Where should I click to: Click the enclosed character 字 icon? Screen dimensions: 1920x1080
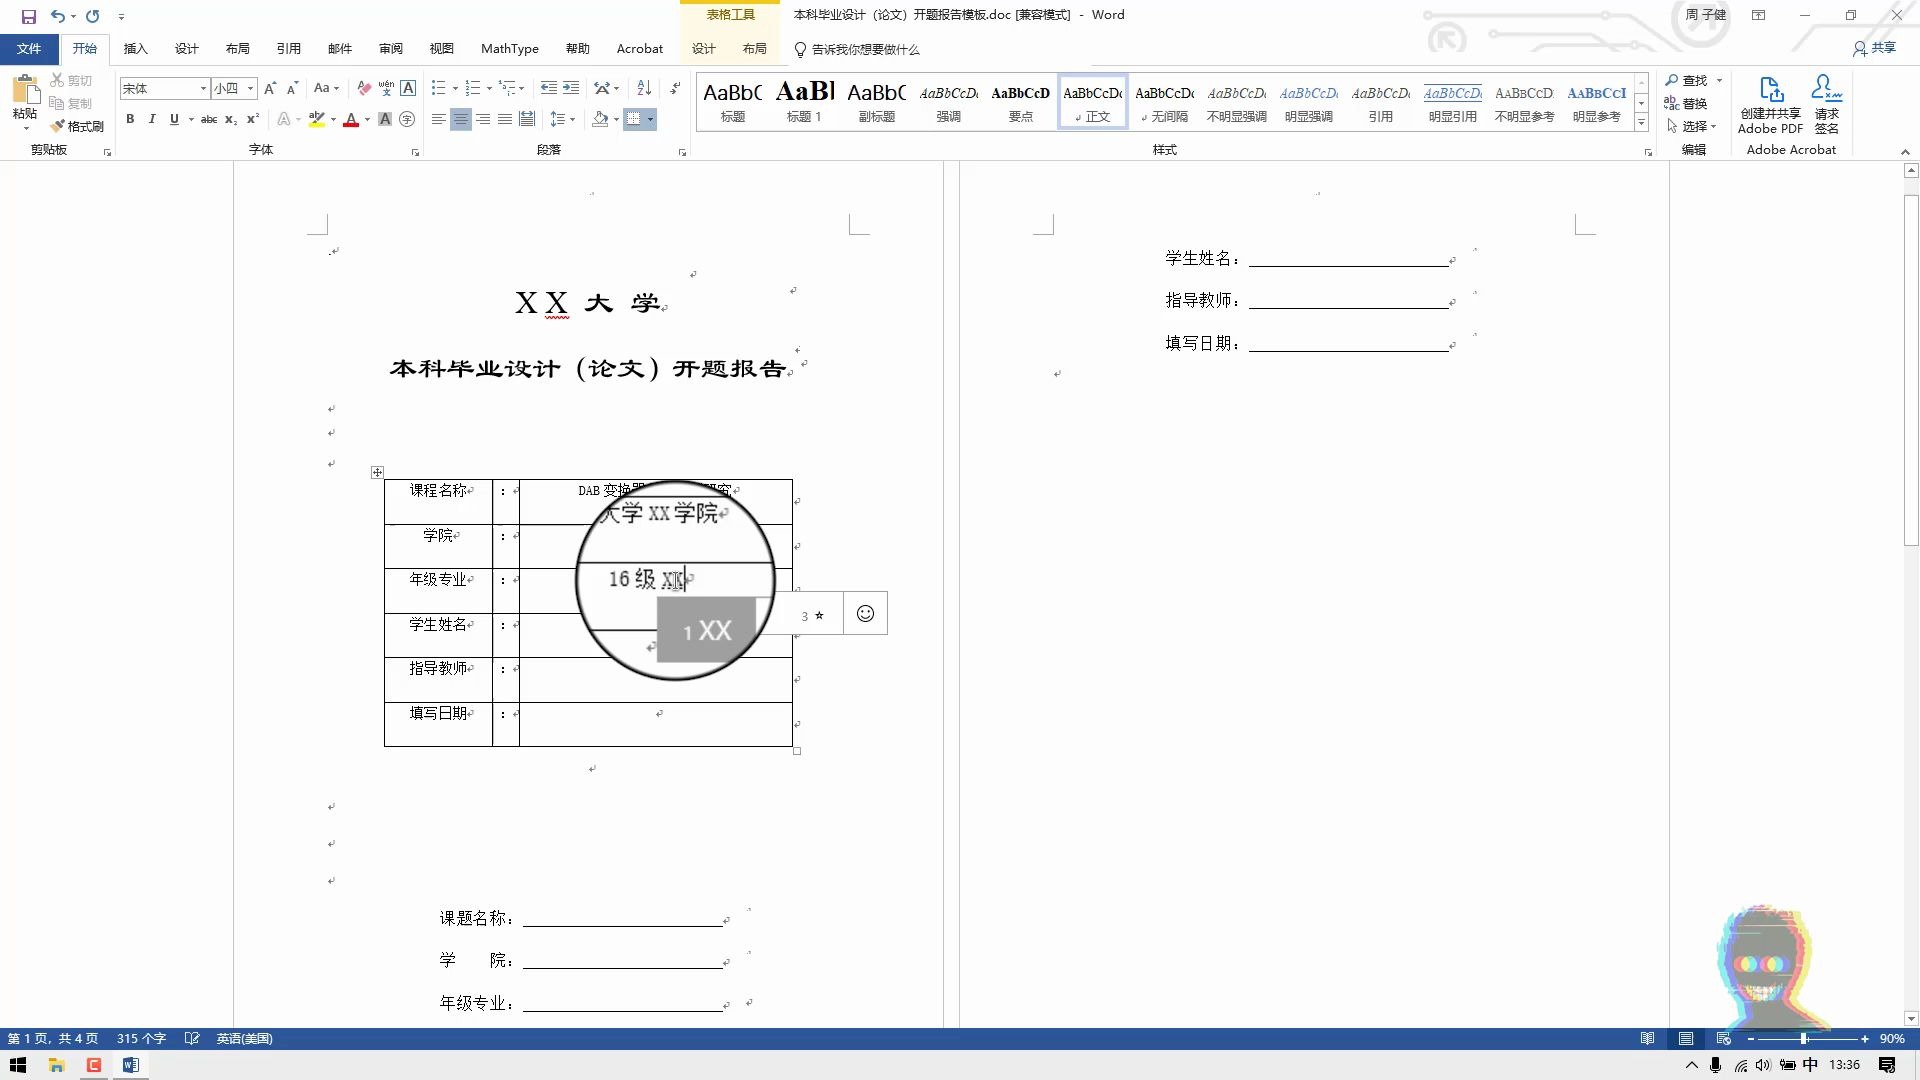[x=407, y=119]
